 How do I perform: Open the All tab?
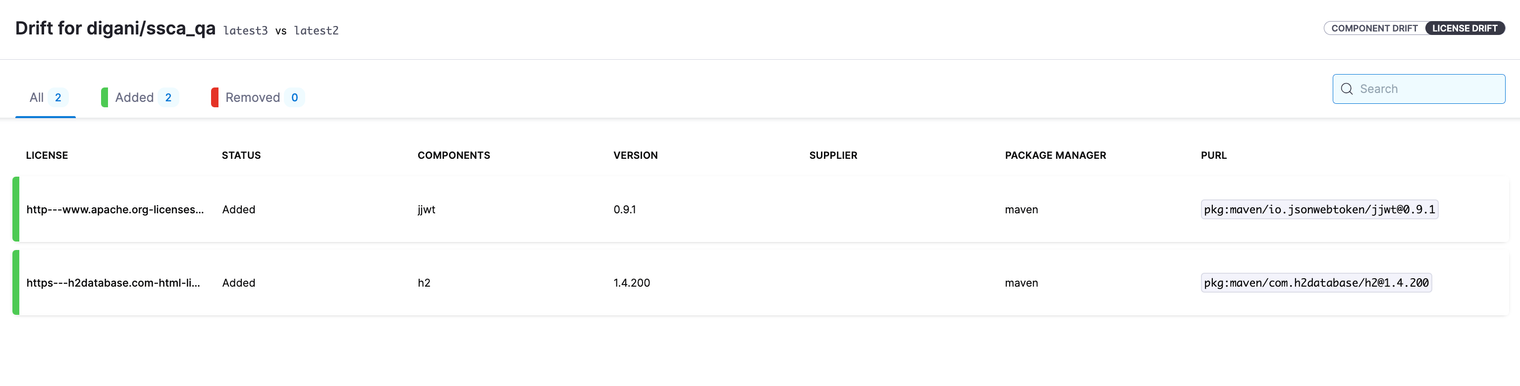46,97
